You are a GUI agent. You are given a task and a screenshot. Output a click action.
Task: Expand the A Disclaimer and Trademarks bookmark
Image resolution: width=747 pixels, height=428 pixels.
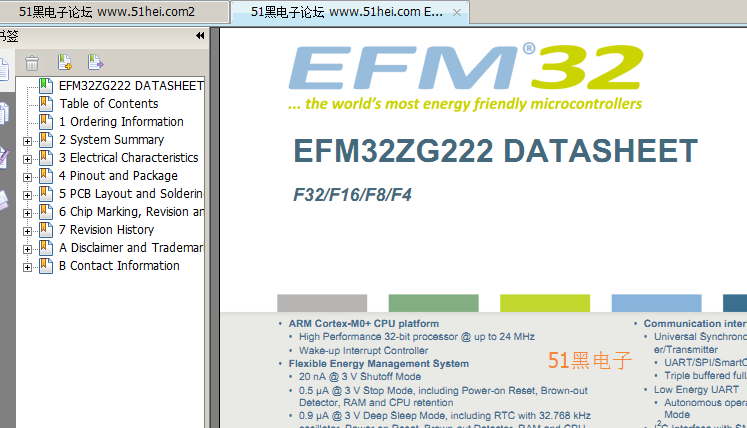(x=28, y=249)
